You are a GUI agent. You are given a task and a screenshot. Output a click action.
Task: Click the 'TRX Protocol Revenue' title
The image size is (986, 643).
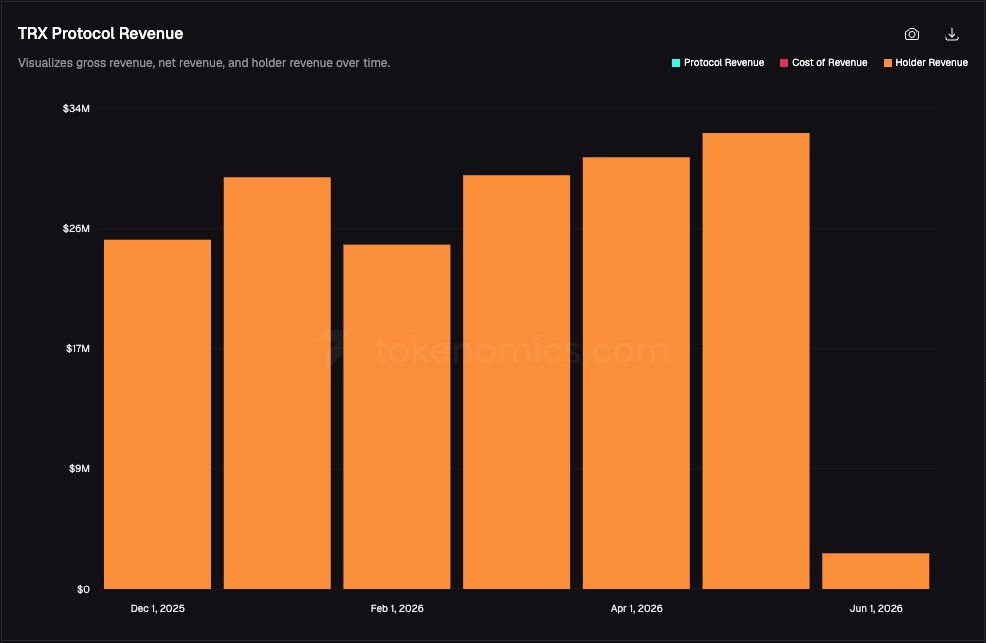tap(101, 34)
